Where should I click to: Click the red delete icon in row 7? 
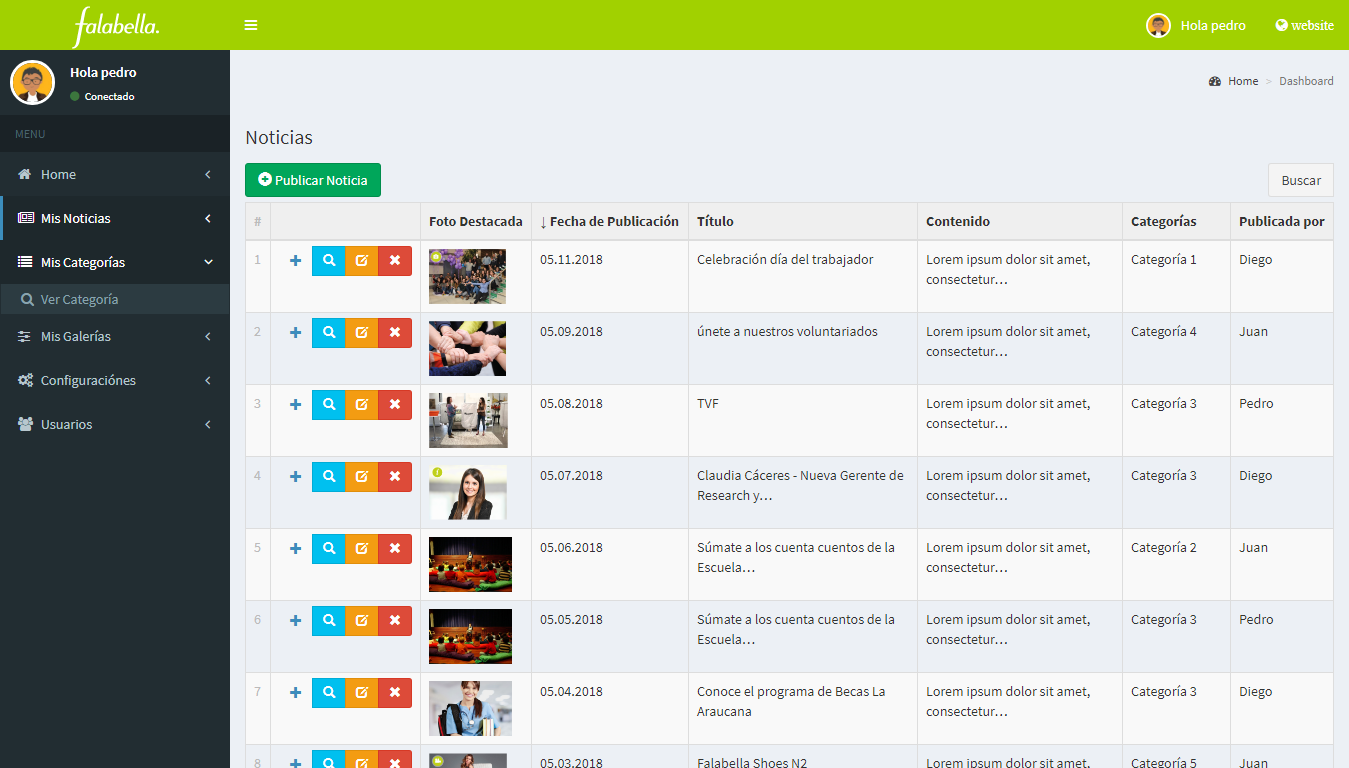(x=394, y=692)
